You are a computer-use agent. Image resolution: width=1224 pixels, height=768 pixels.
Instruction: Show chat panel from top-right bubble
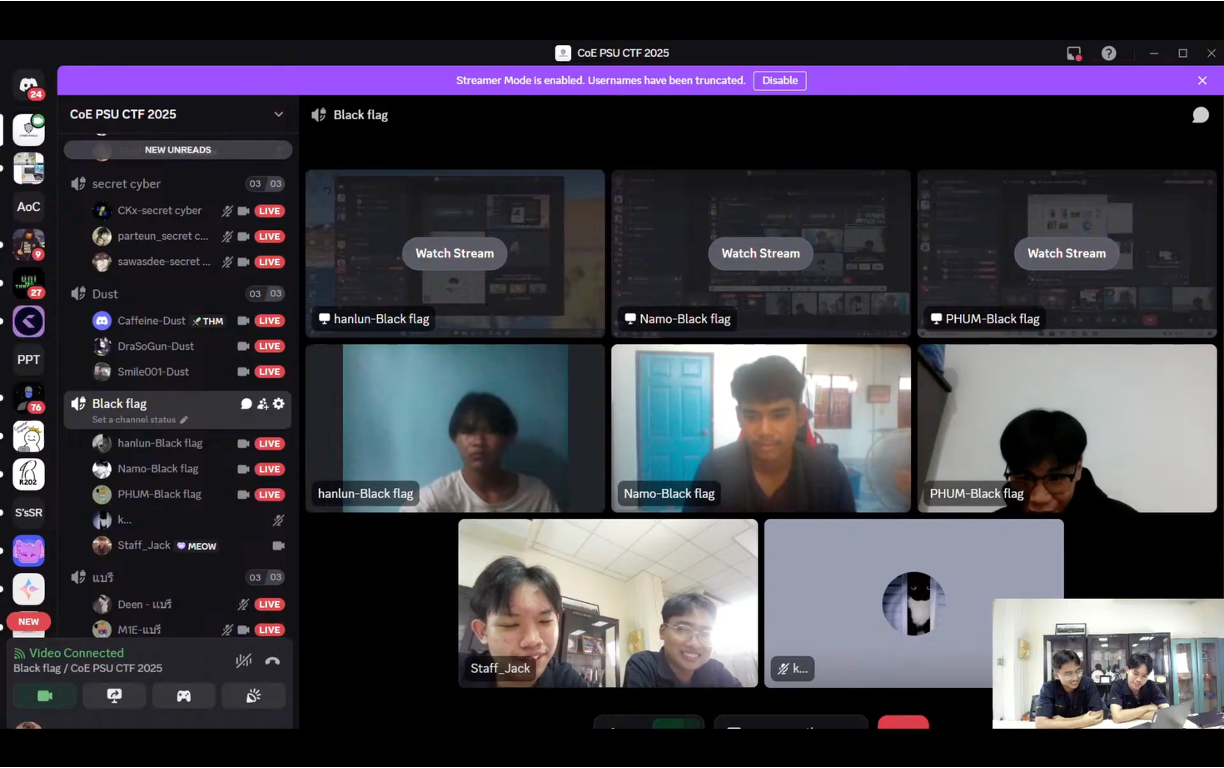1200,115
